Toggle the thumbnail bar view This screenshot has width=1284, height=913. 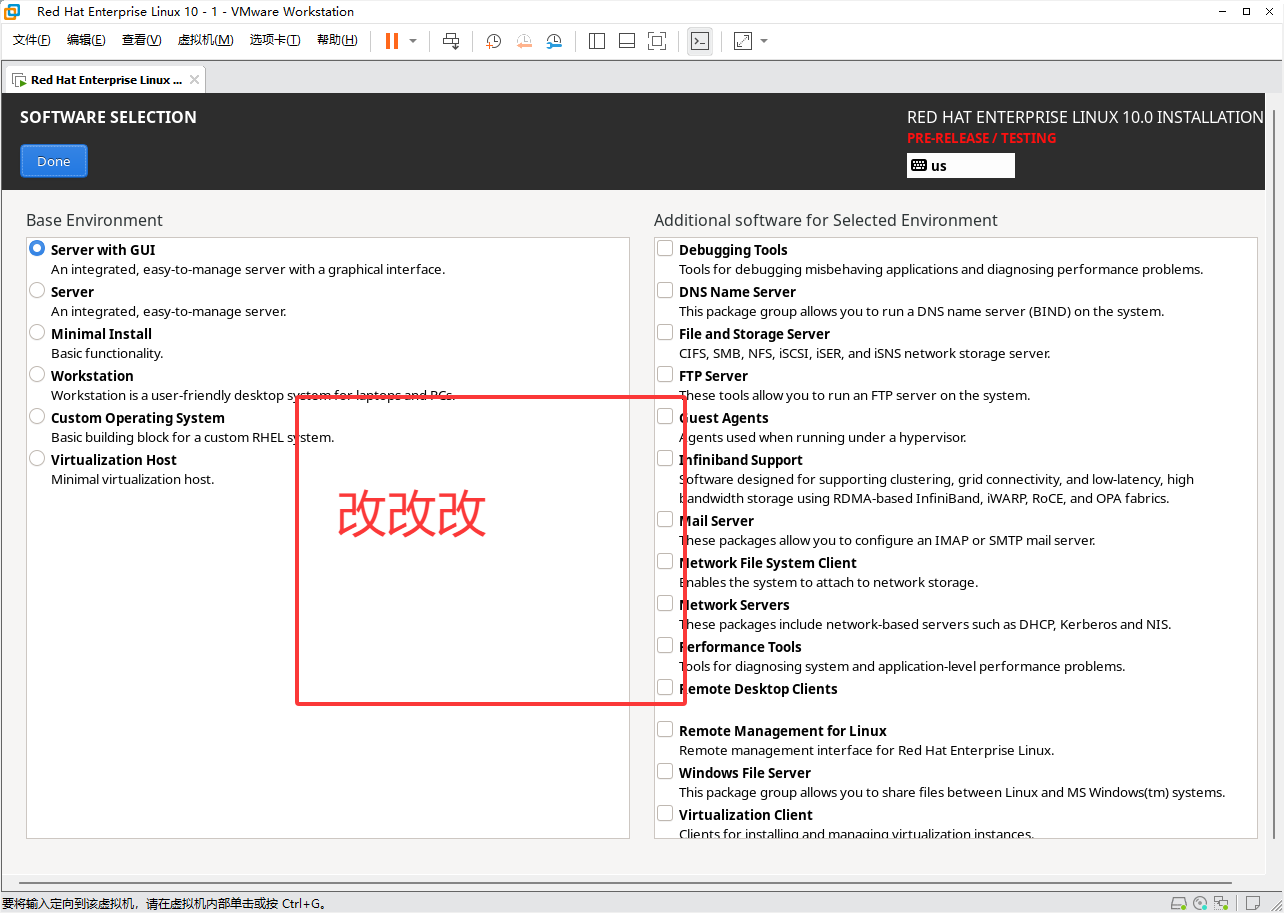point(627,41)
